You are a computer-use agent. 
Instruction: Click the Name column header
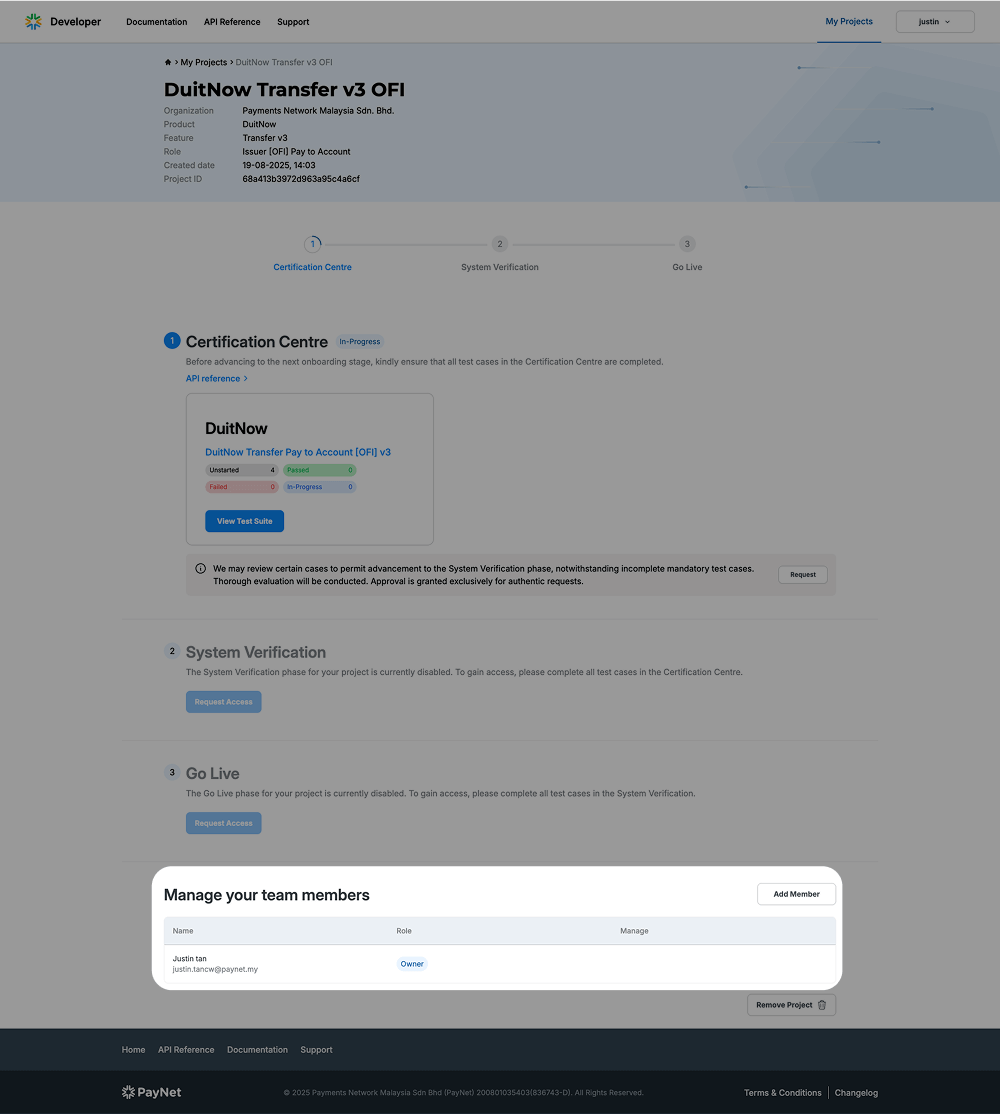183,931
